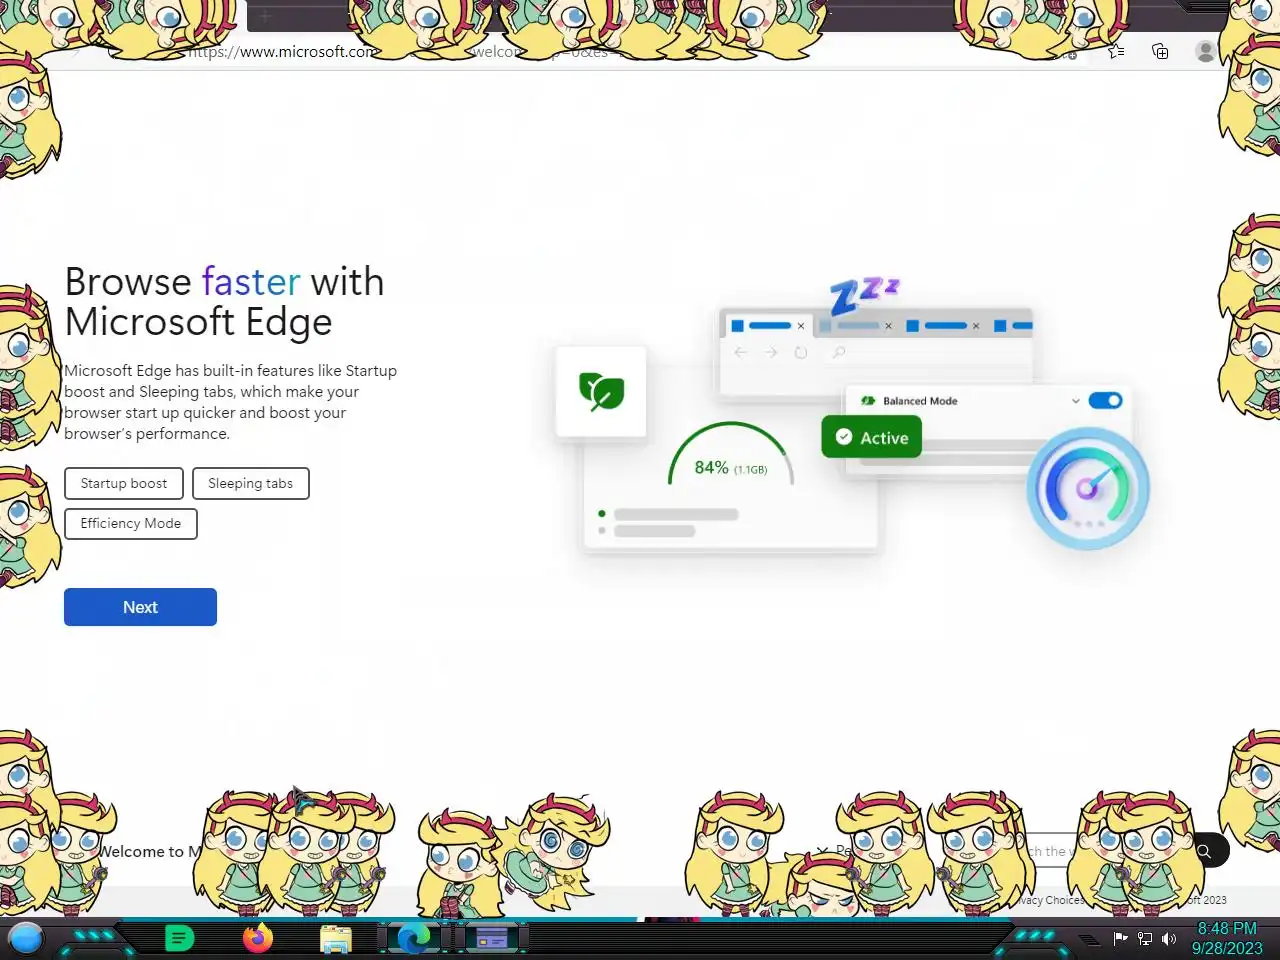Open the network tray icon
Image resolution: width=1280 pixels, height=960 pixels.
(x=1145, y=939)
